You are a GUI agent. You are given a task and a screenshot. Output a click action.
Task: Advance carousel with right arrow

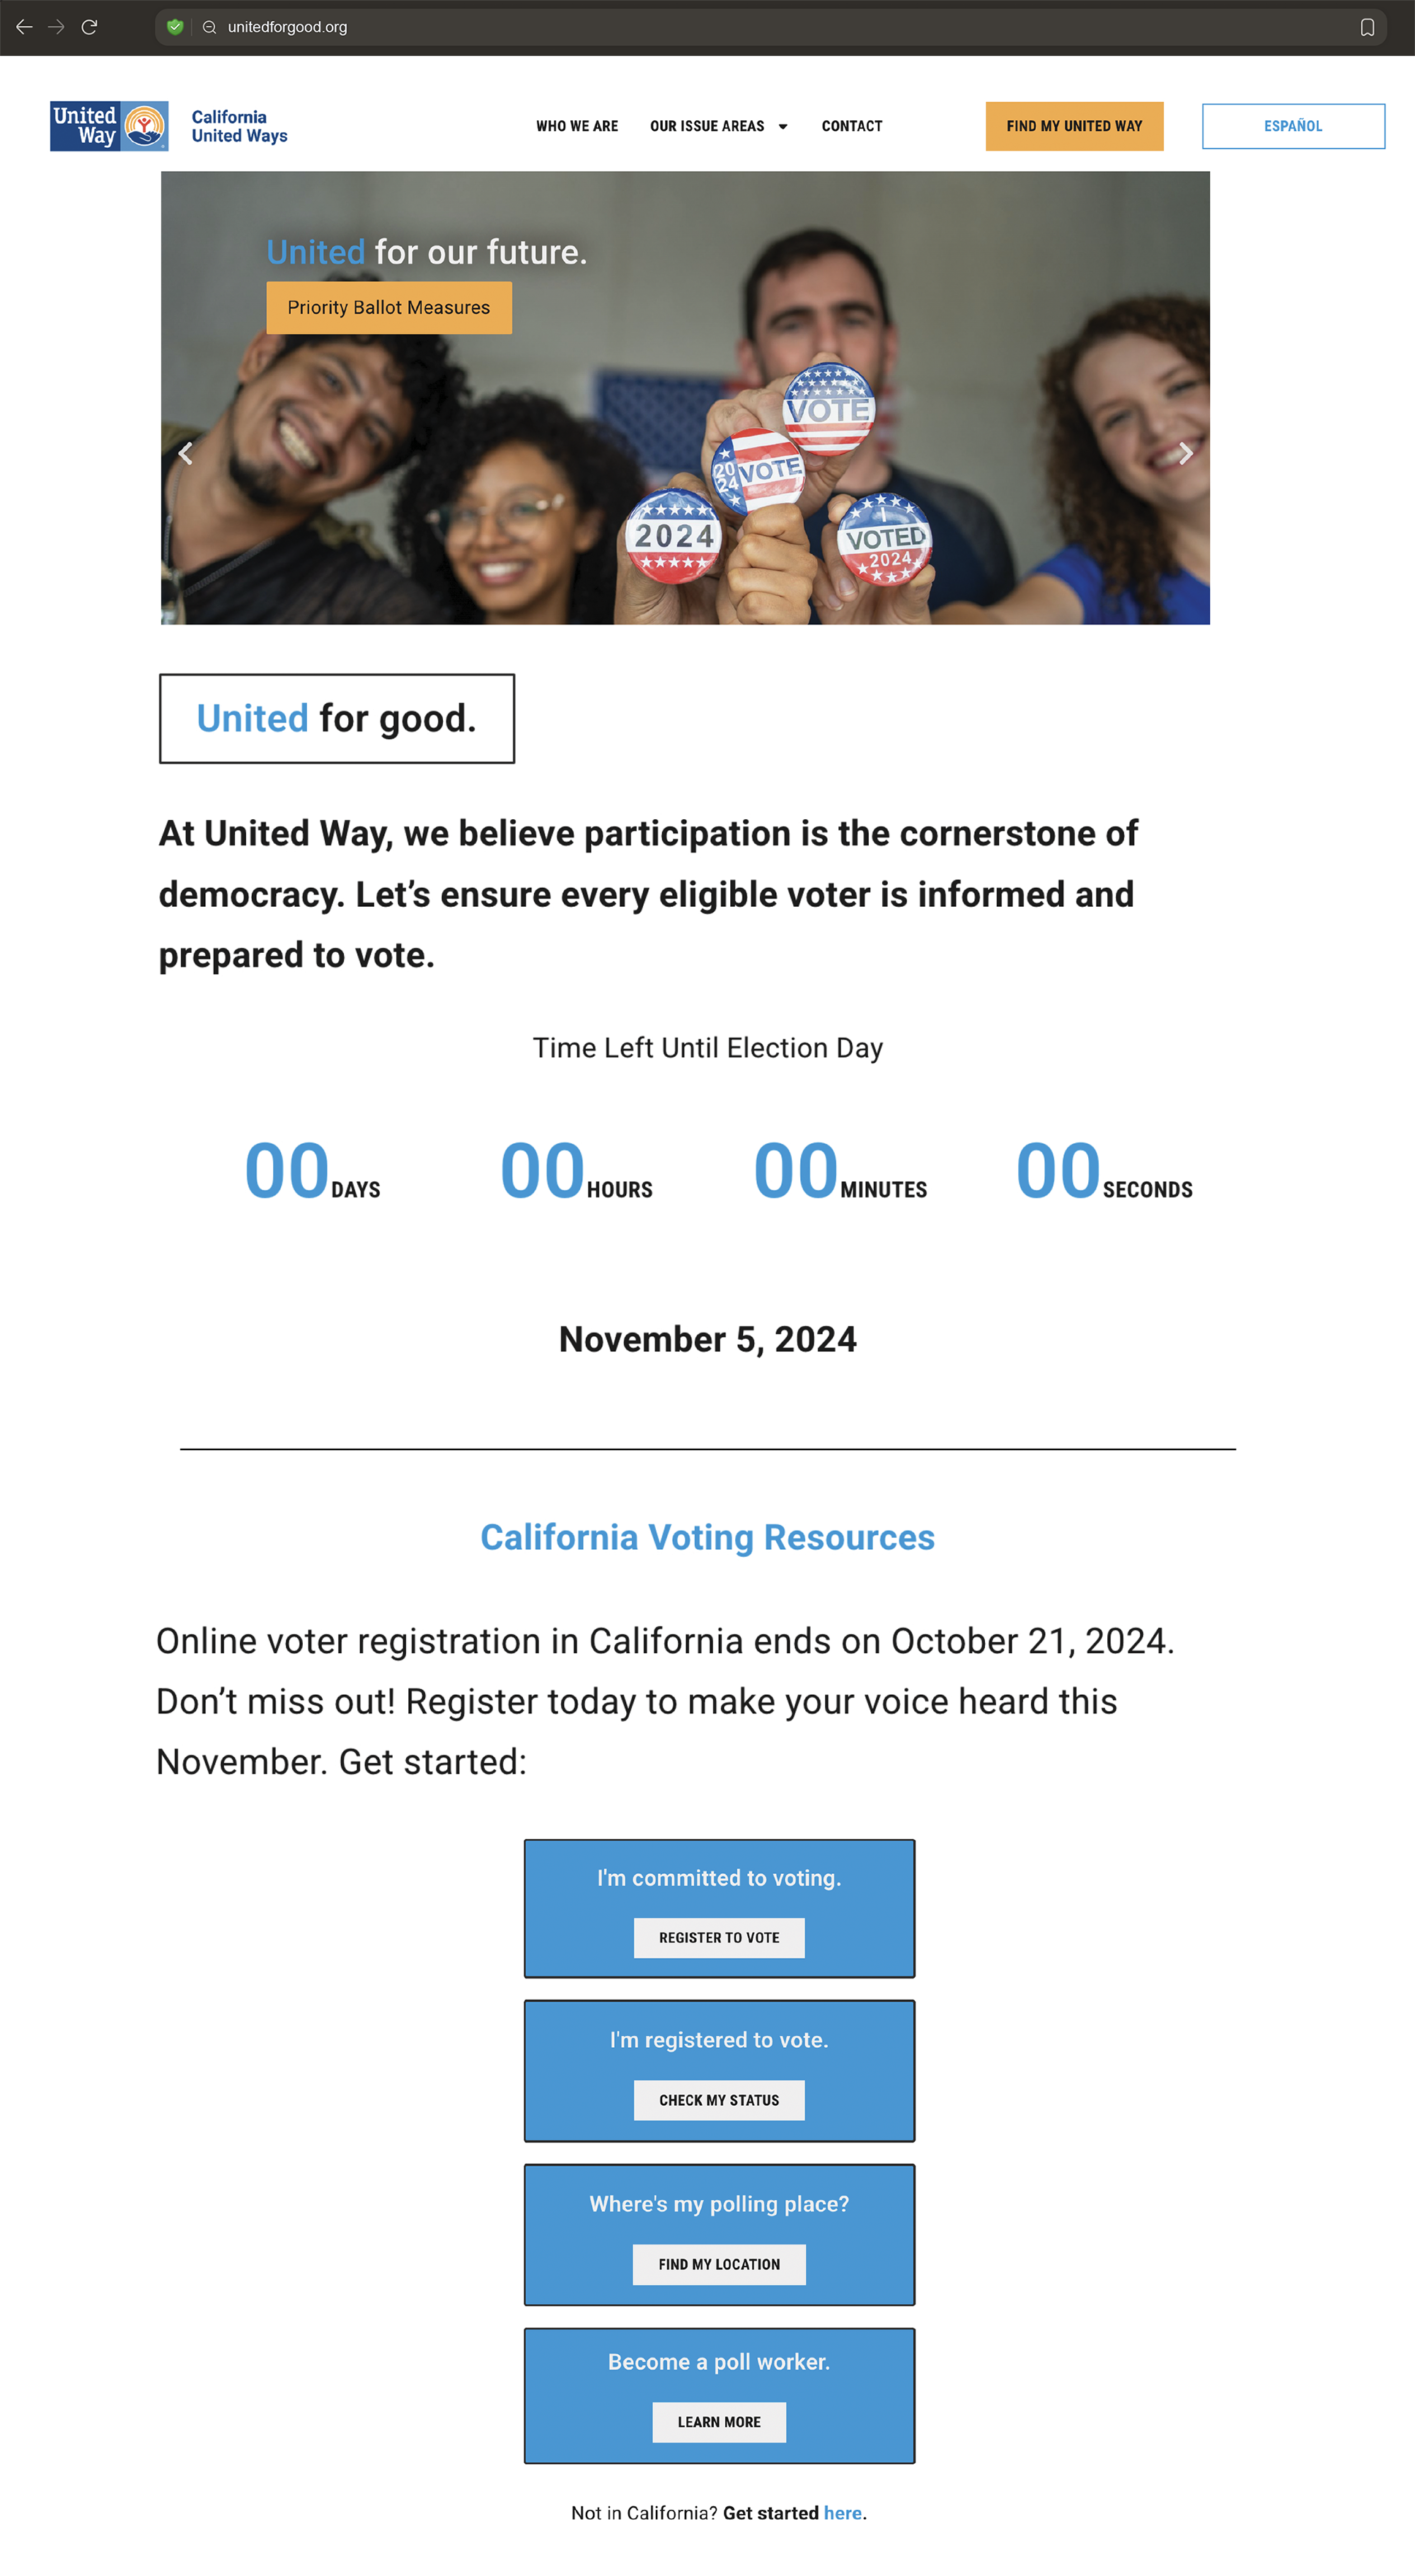pyautogui.click(x=1185, y=453)
